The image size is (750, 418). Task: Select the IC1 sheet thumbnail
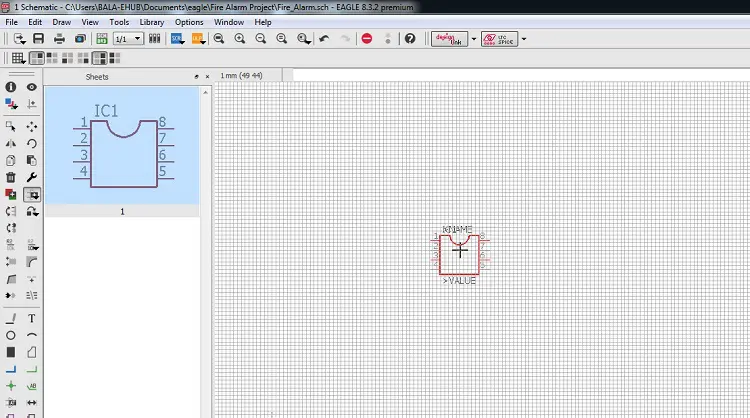tap(122, 145)
